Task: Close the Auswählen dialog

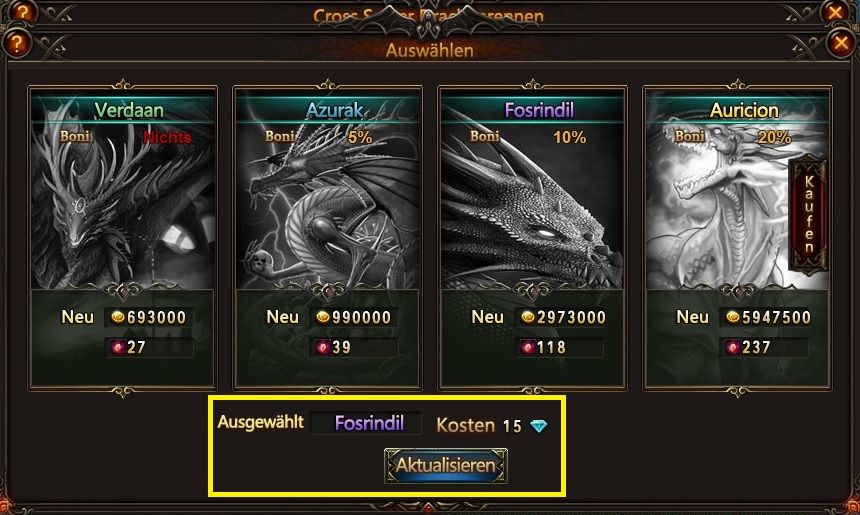Action: point(841,43)
